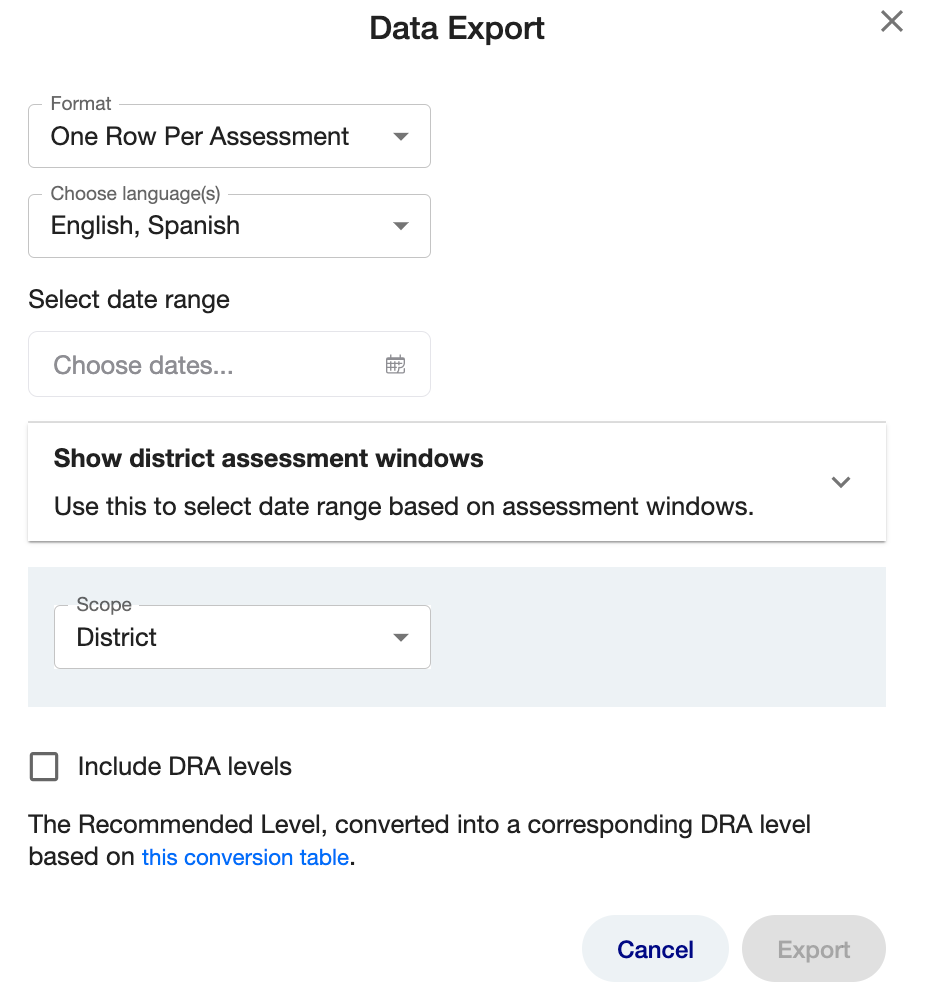Click the Export button

point(814,949)
